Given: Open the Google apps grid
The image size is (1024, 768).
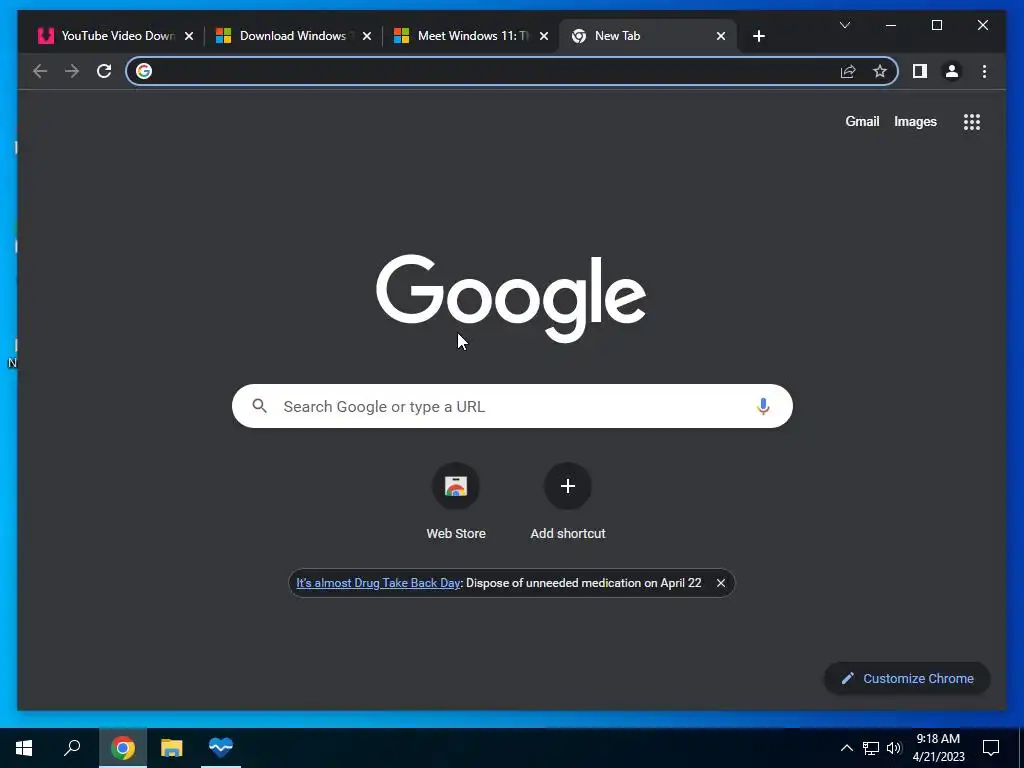Looking at the screenshot, I should click(972, 121).
